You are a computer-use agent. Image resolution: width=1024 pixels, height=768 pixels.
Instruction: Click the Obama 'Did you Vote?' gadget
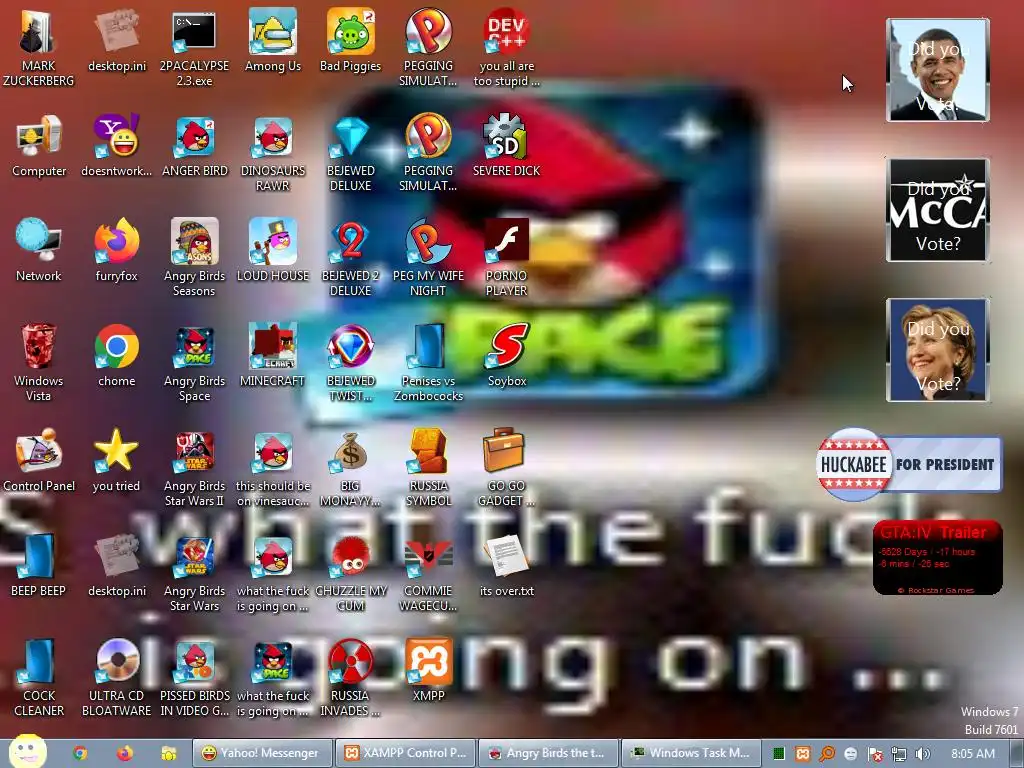coord(938,70)
